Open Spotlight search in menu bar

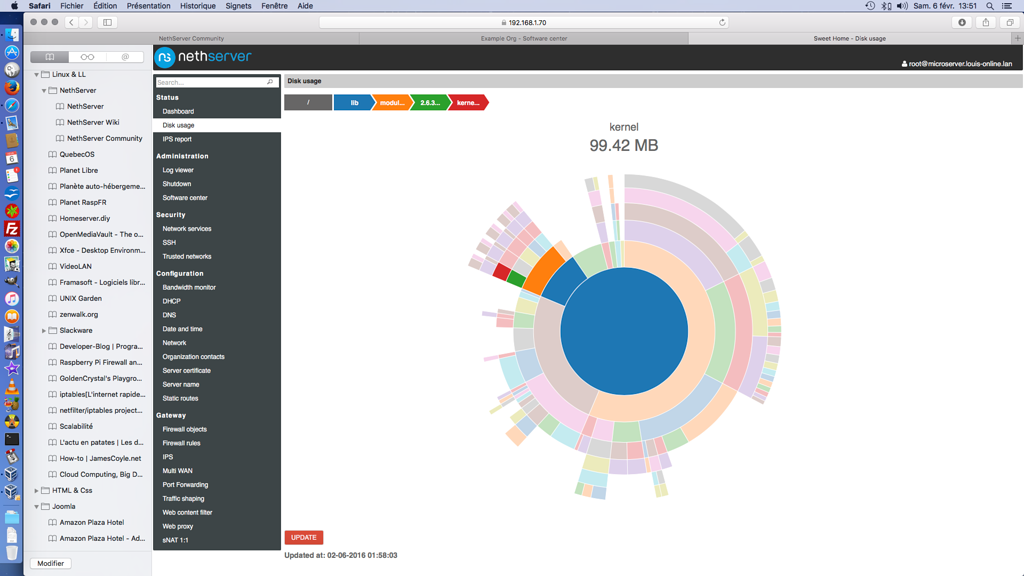tap(990, 6)
